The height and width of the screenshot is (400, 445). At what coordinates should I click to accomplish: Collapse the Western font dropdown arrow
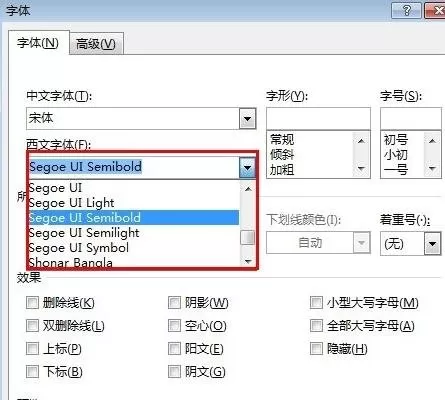(x=247, y=167)
